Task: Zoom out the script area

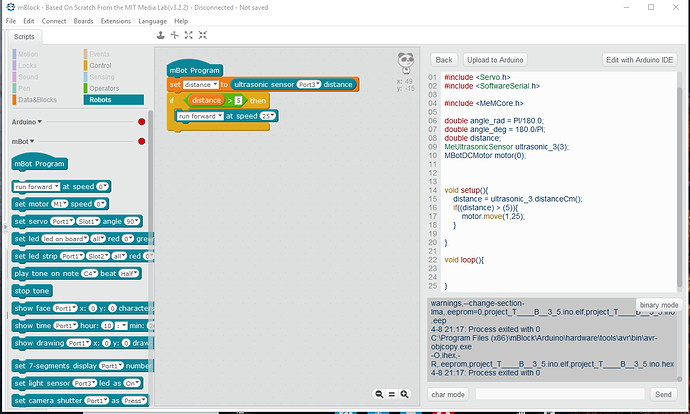Action: tap(379, 394)
